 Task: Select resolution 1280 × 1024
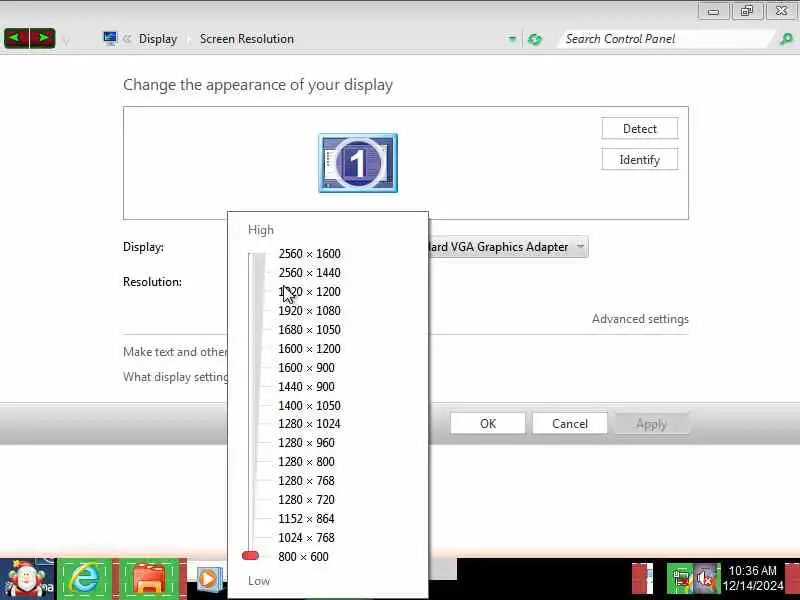(x=309, y=423)
